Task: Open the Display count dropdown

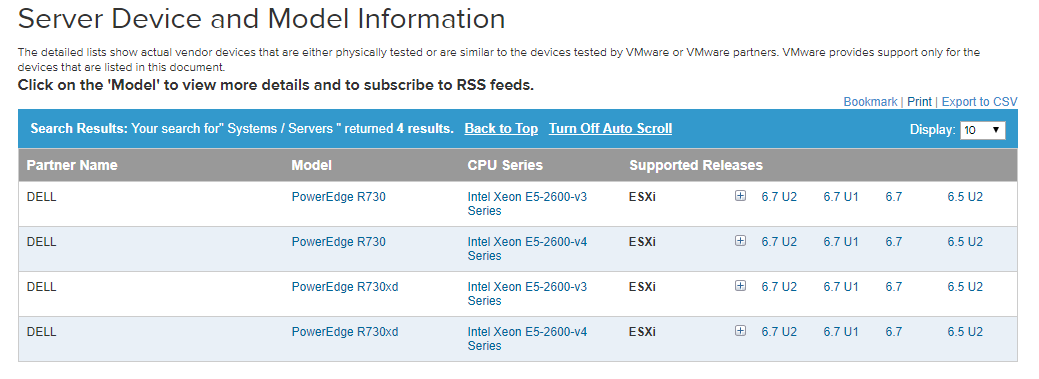Action: tap(983, 130)
